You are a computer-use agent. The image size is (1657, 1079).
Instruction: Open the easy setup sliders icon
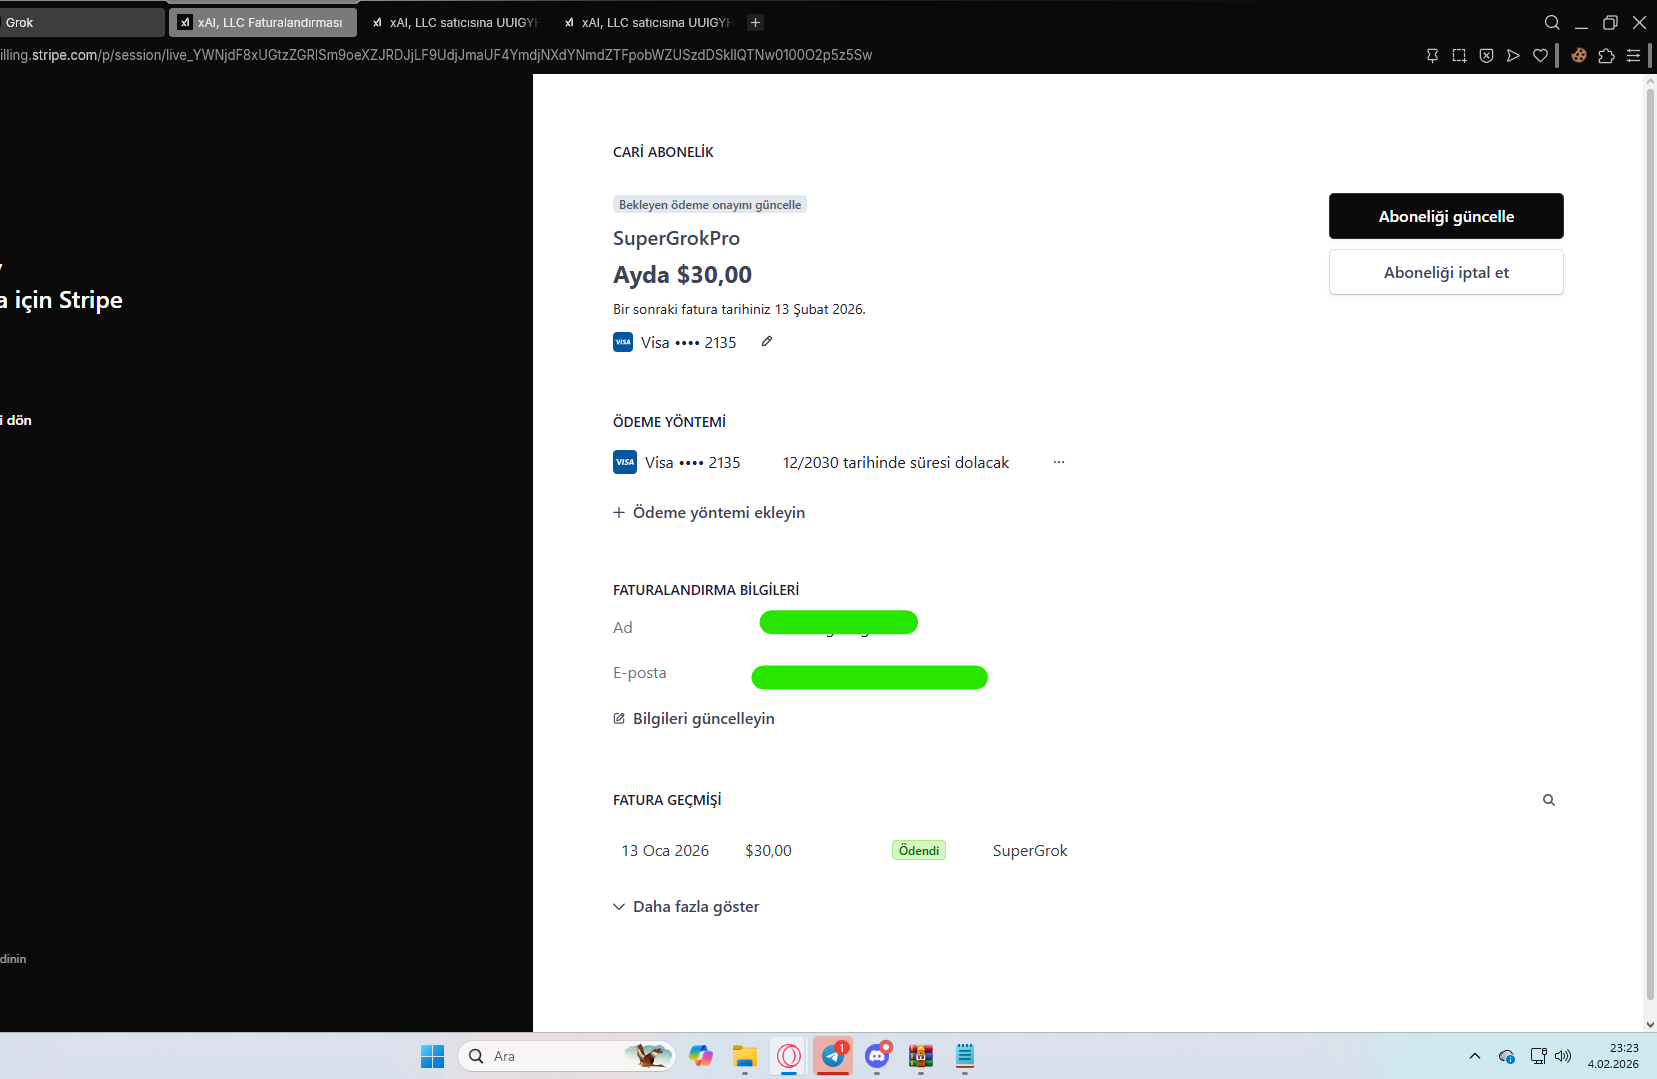(1633, 55)
